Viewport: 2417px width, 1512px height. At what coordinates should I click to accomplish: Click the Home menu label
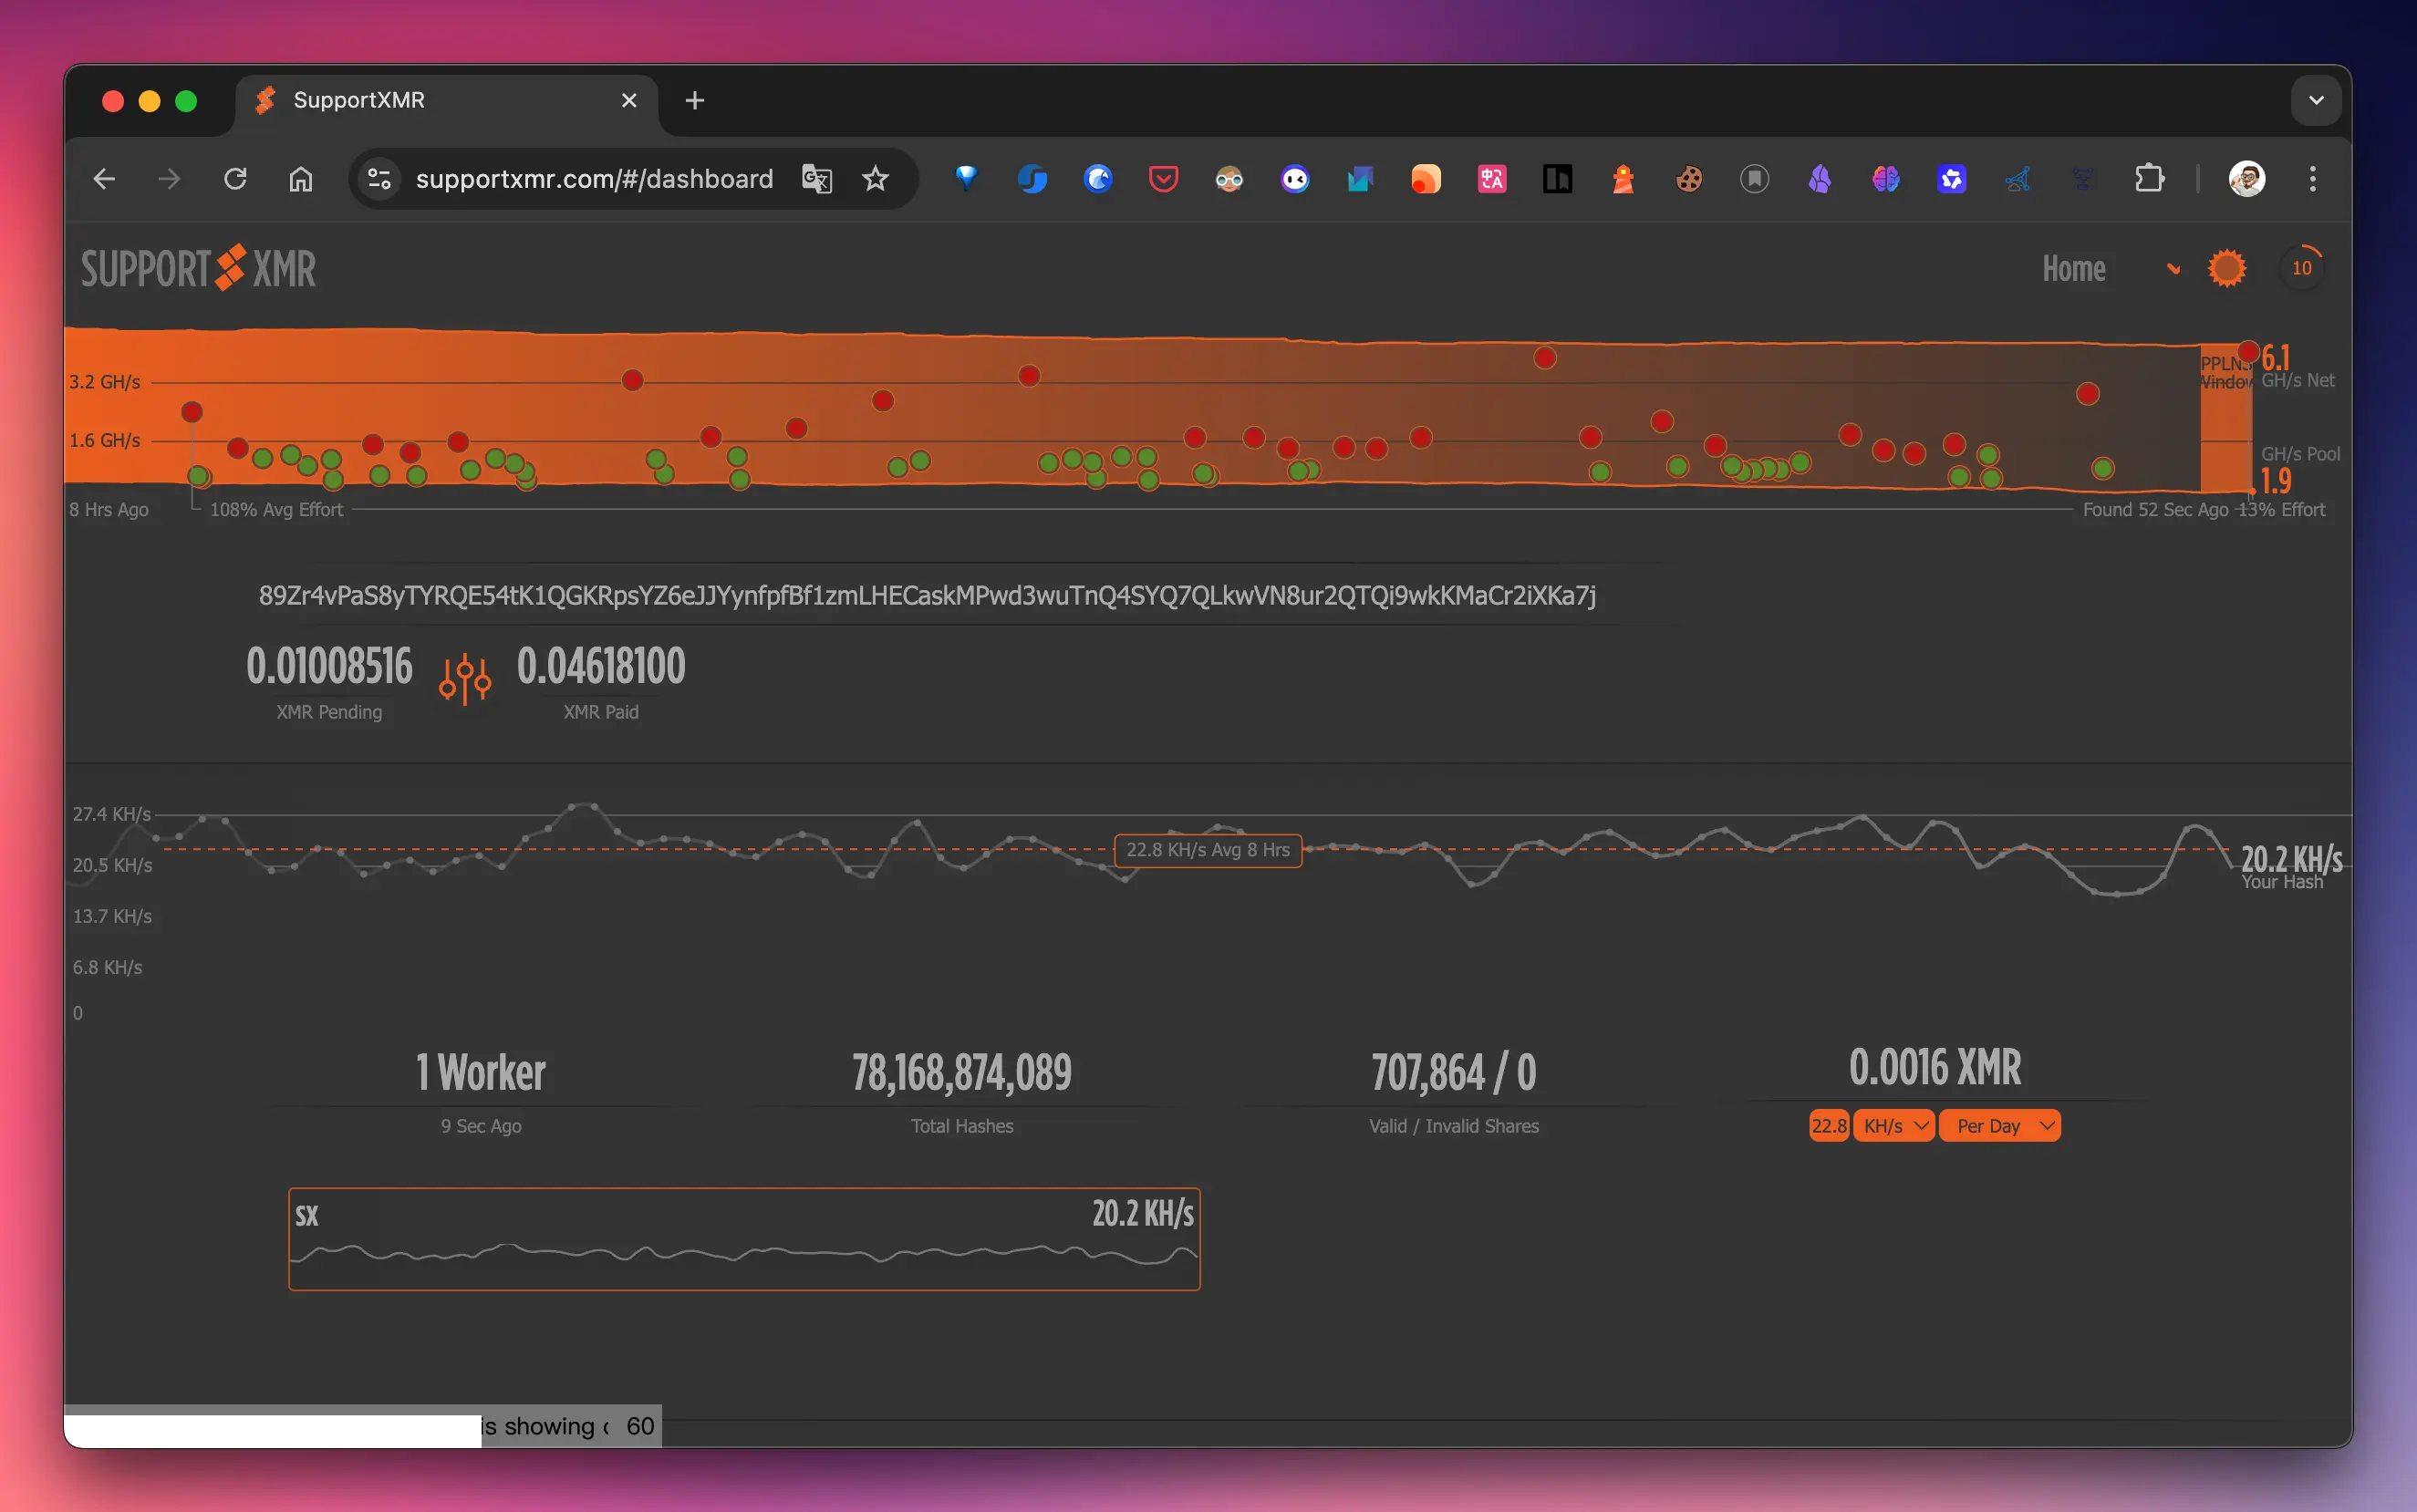pyautogui.click(x=2073, y=268)
